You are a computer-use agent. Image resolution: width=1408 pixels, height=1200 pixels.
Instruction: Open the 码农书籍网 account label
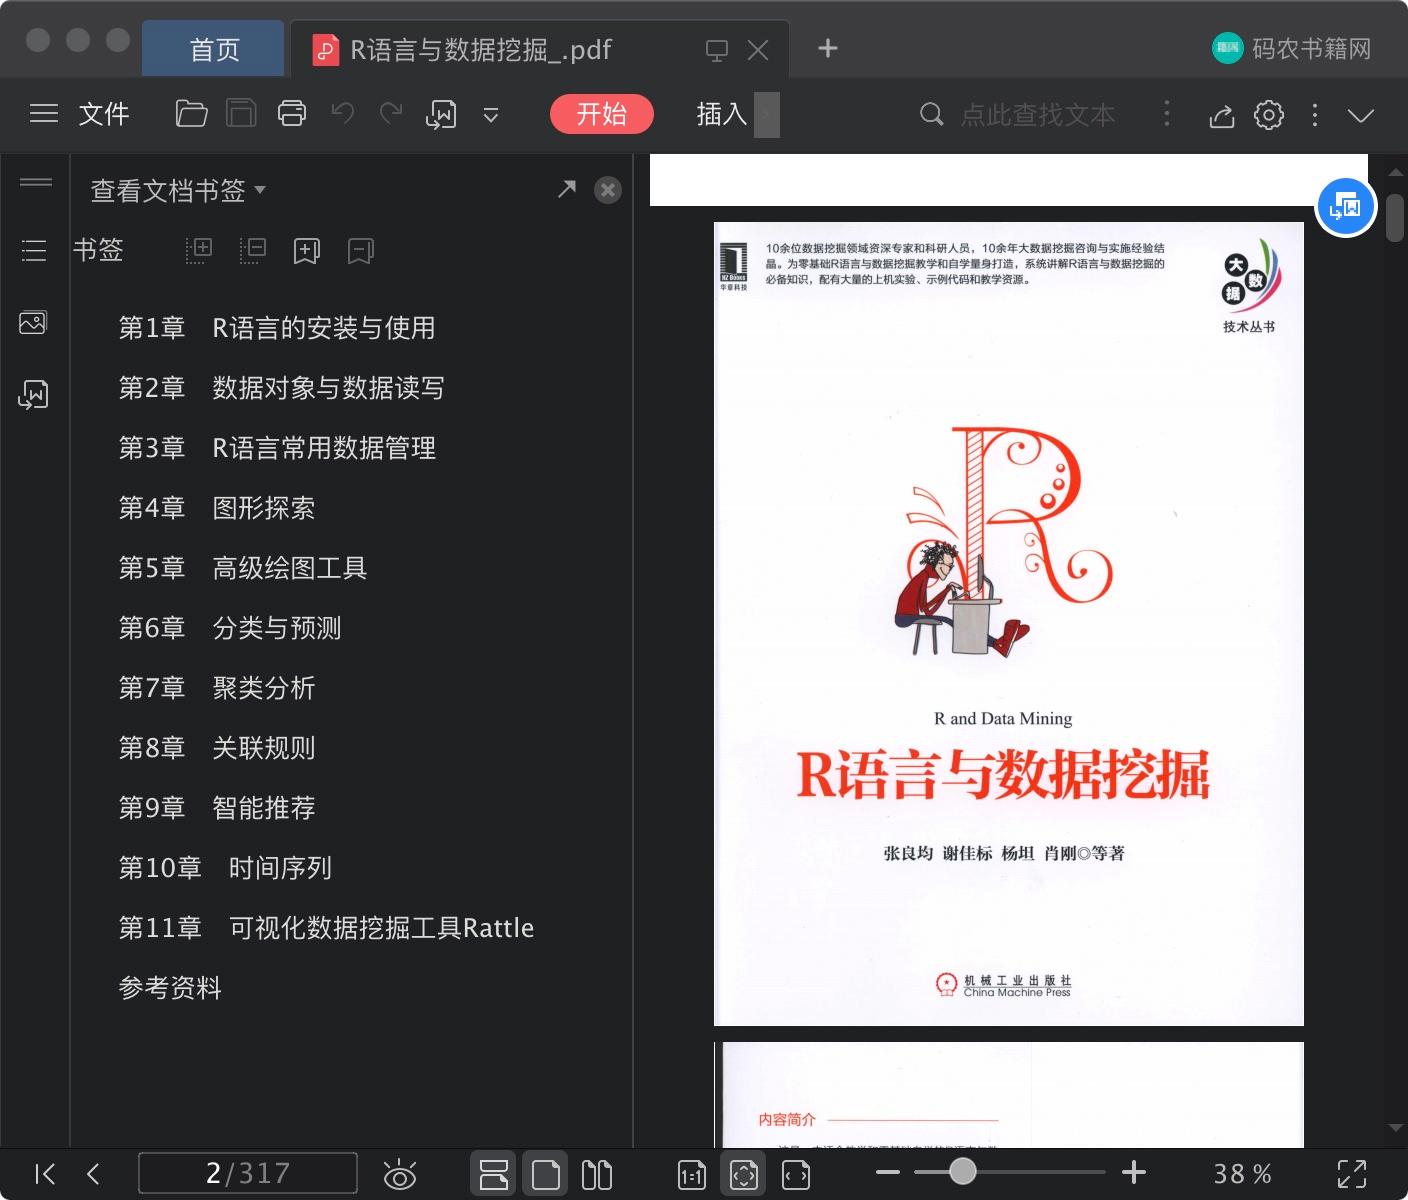1311,48
